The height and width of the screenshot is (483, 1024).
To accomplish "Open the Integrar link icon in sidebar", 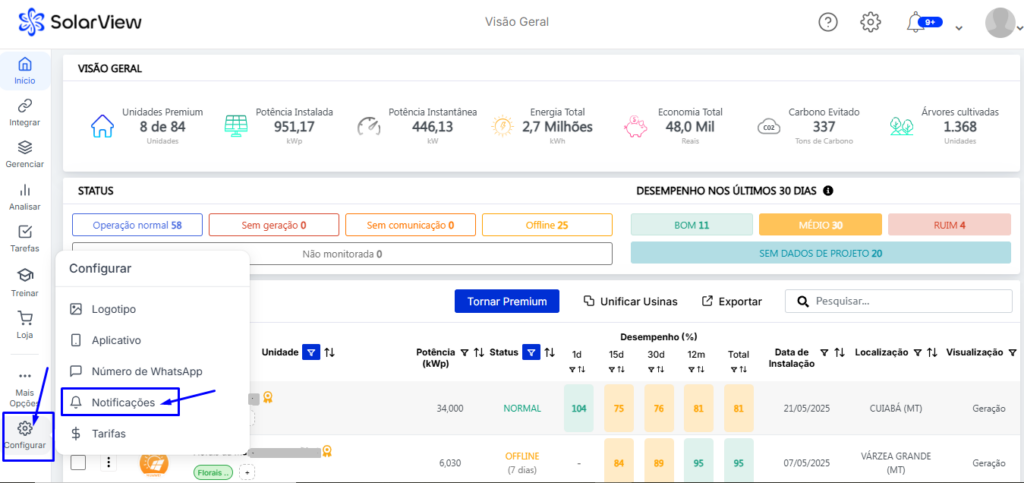I will click(x=25, y=112).
